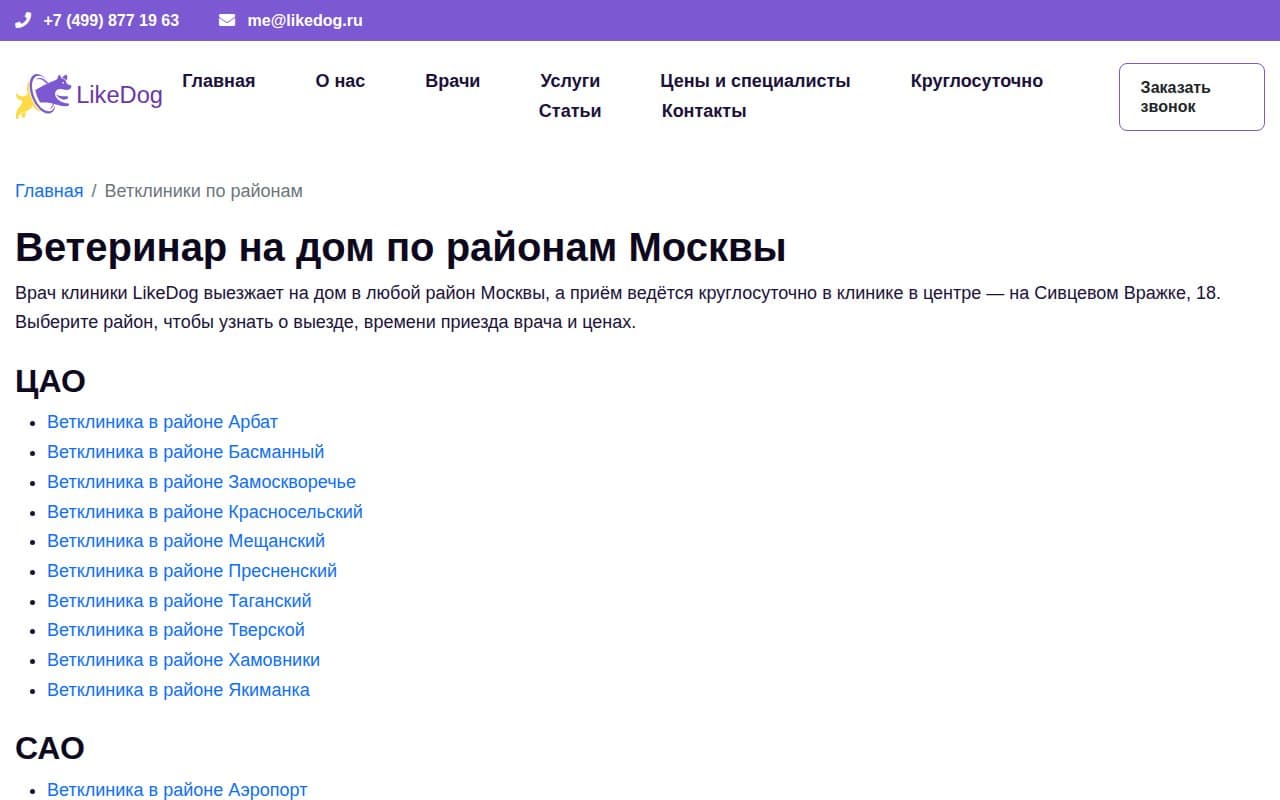Click breadcrumb text Ветклиники по районам
The height and width of the screenshot is (800, 1280).
pos(204,191)
